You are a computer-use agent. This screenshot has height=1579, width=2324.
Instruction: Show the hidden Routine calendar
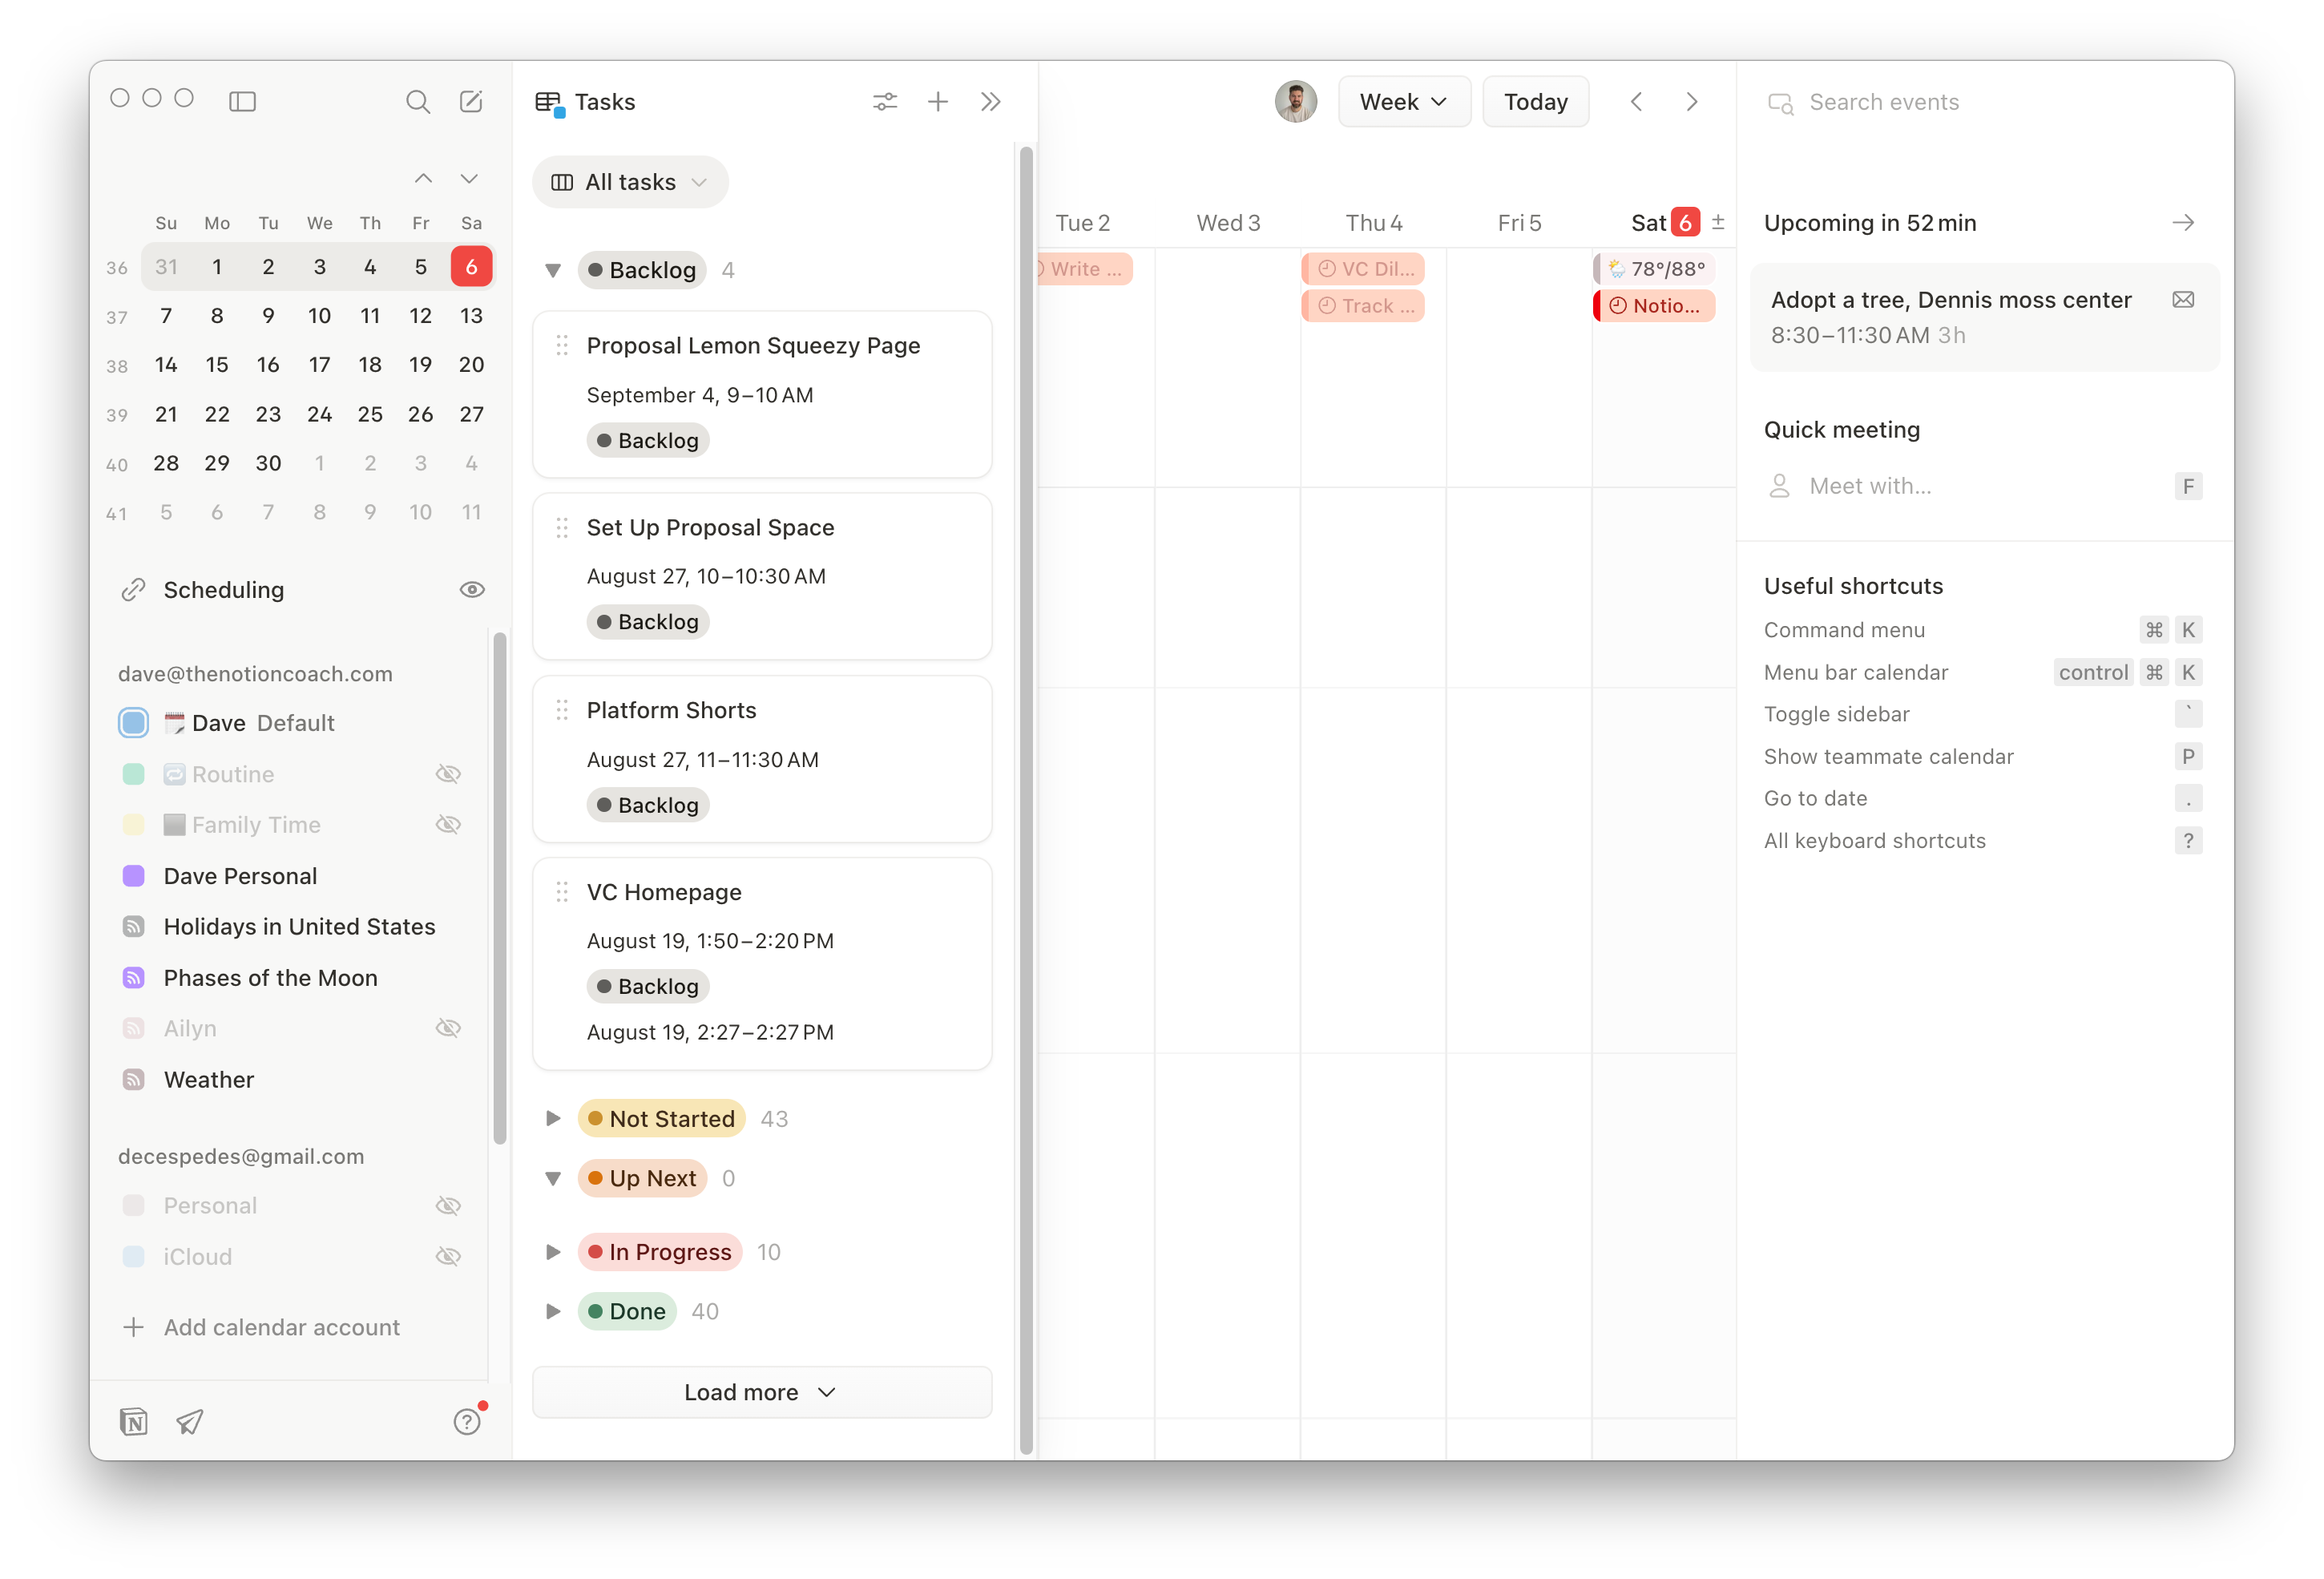[x=448, y=774]
